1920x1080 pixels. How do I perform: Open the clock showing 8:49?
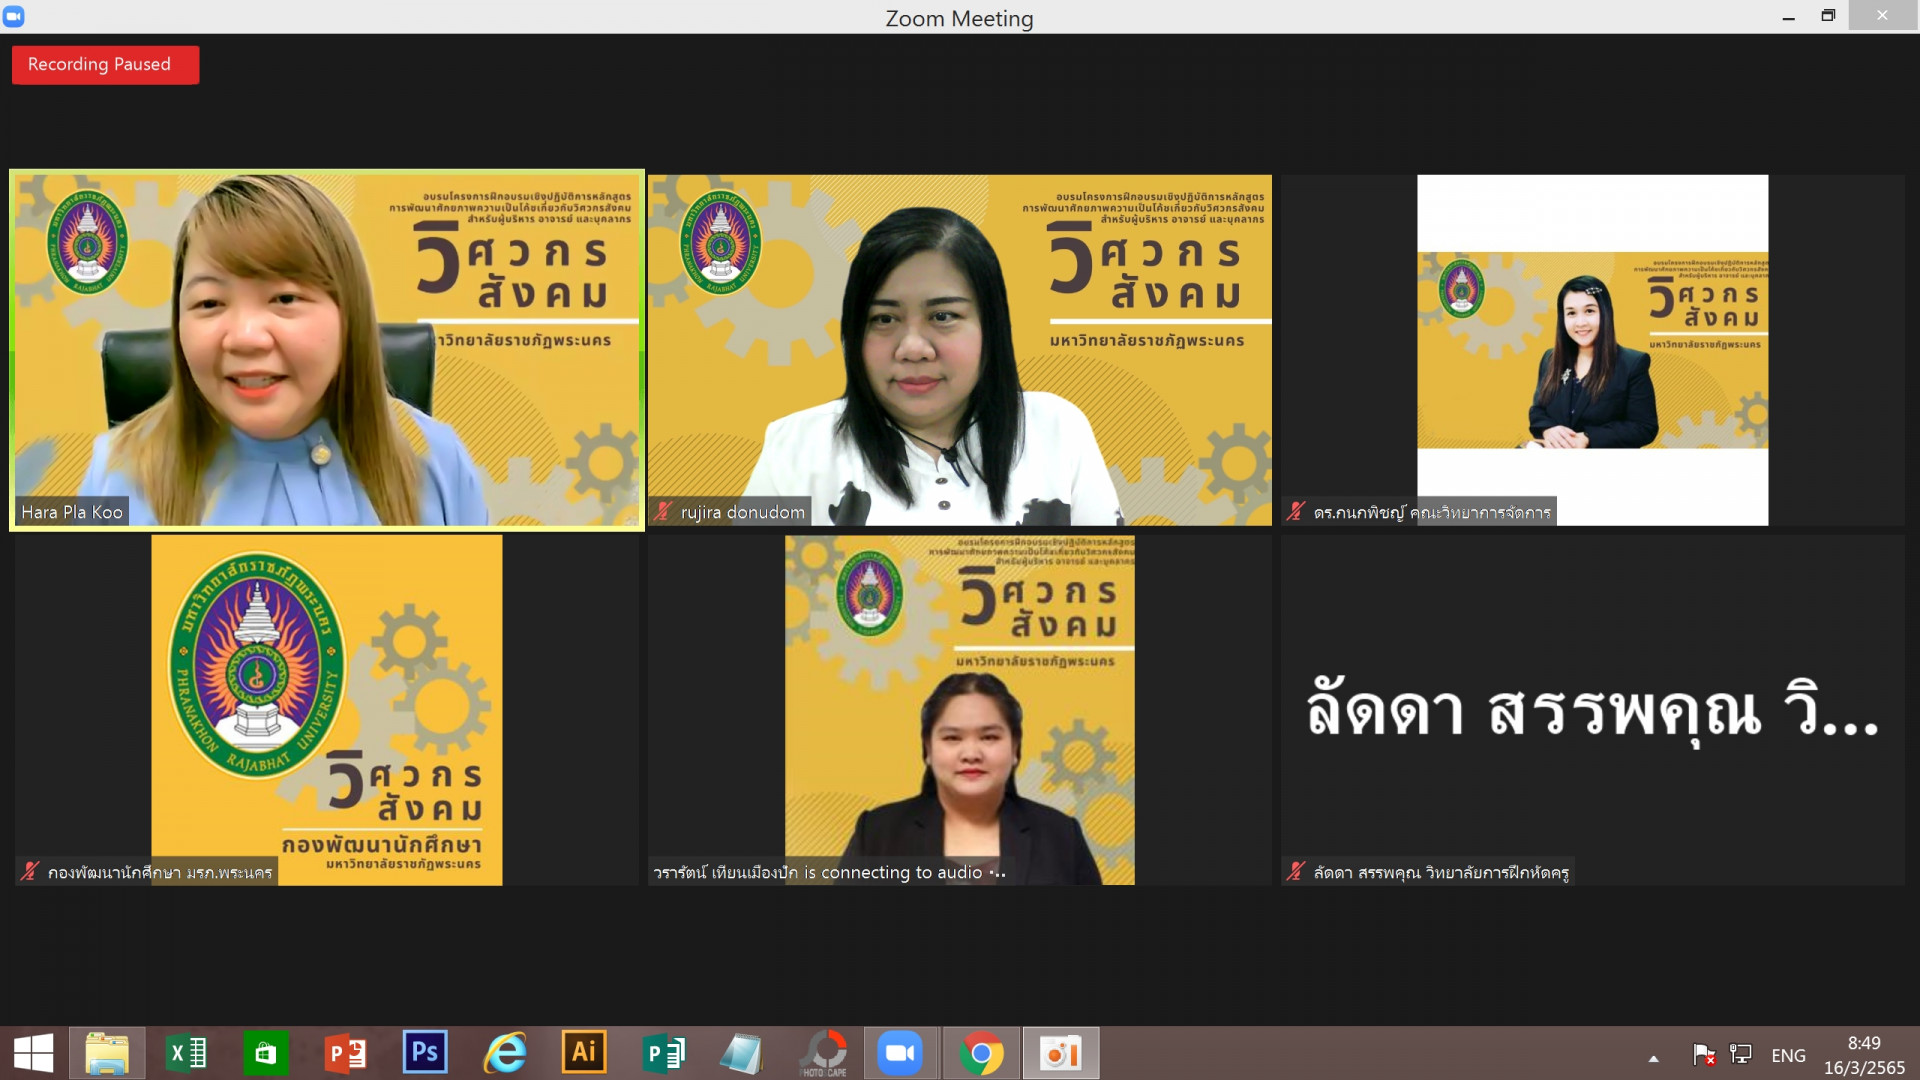click(x=1864, y=1054)
